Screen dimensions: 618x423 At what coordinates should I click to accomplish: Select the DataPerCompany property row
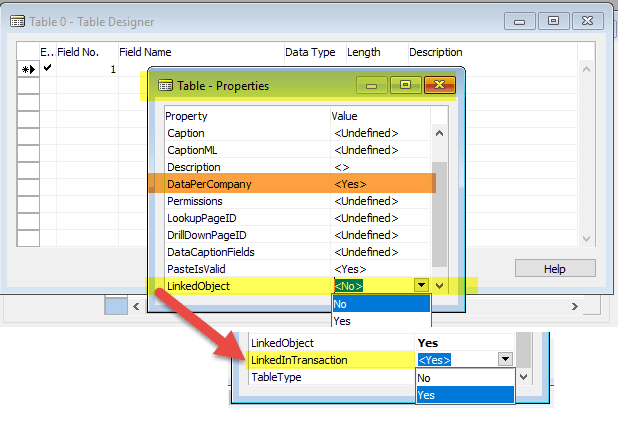(208, 184)
